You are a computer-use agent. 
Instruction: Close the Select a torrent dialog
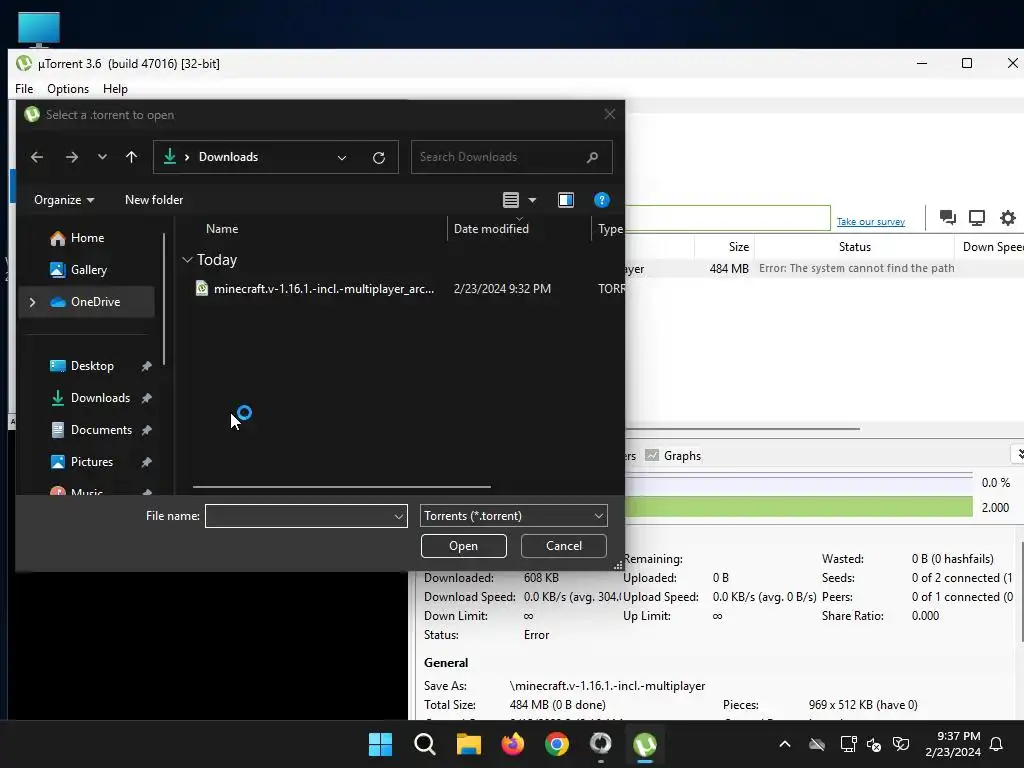click(610, 114)
